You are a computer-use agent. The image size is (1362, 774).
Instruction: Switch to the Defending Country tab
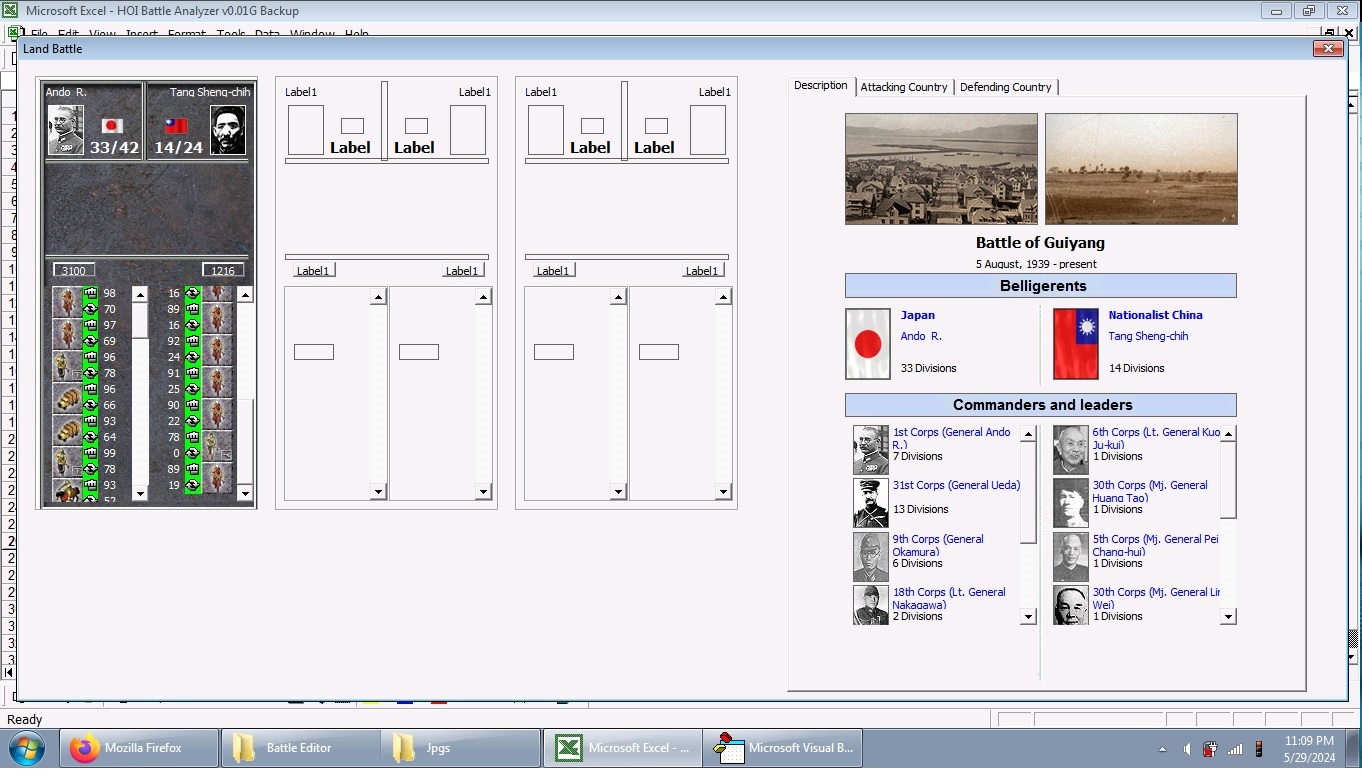click(1005, 87)
